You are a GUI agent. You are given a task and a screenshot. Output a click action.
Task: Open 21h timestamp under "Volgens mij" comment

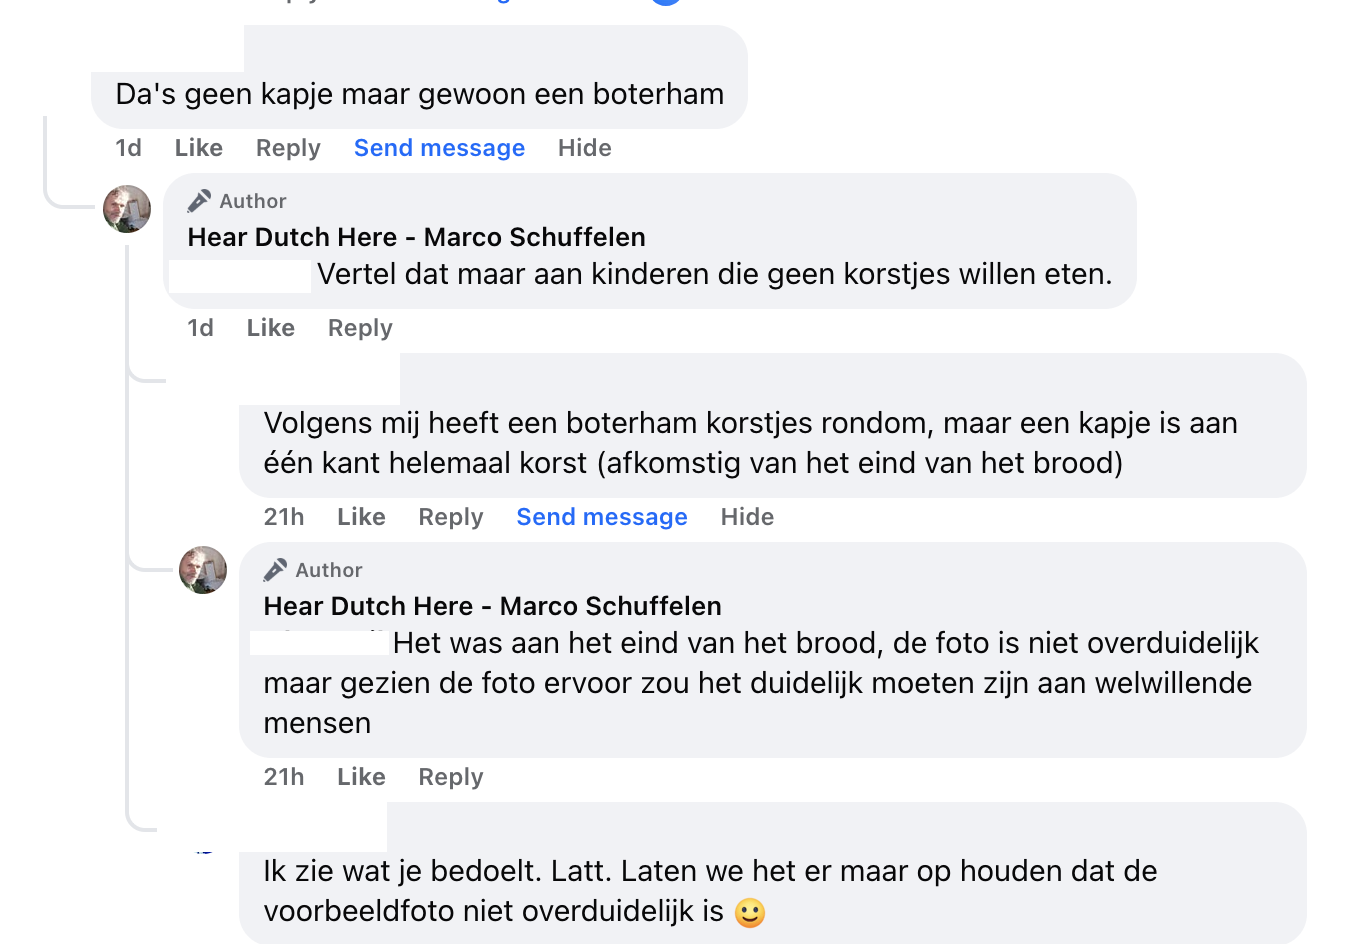[283, 517]
